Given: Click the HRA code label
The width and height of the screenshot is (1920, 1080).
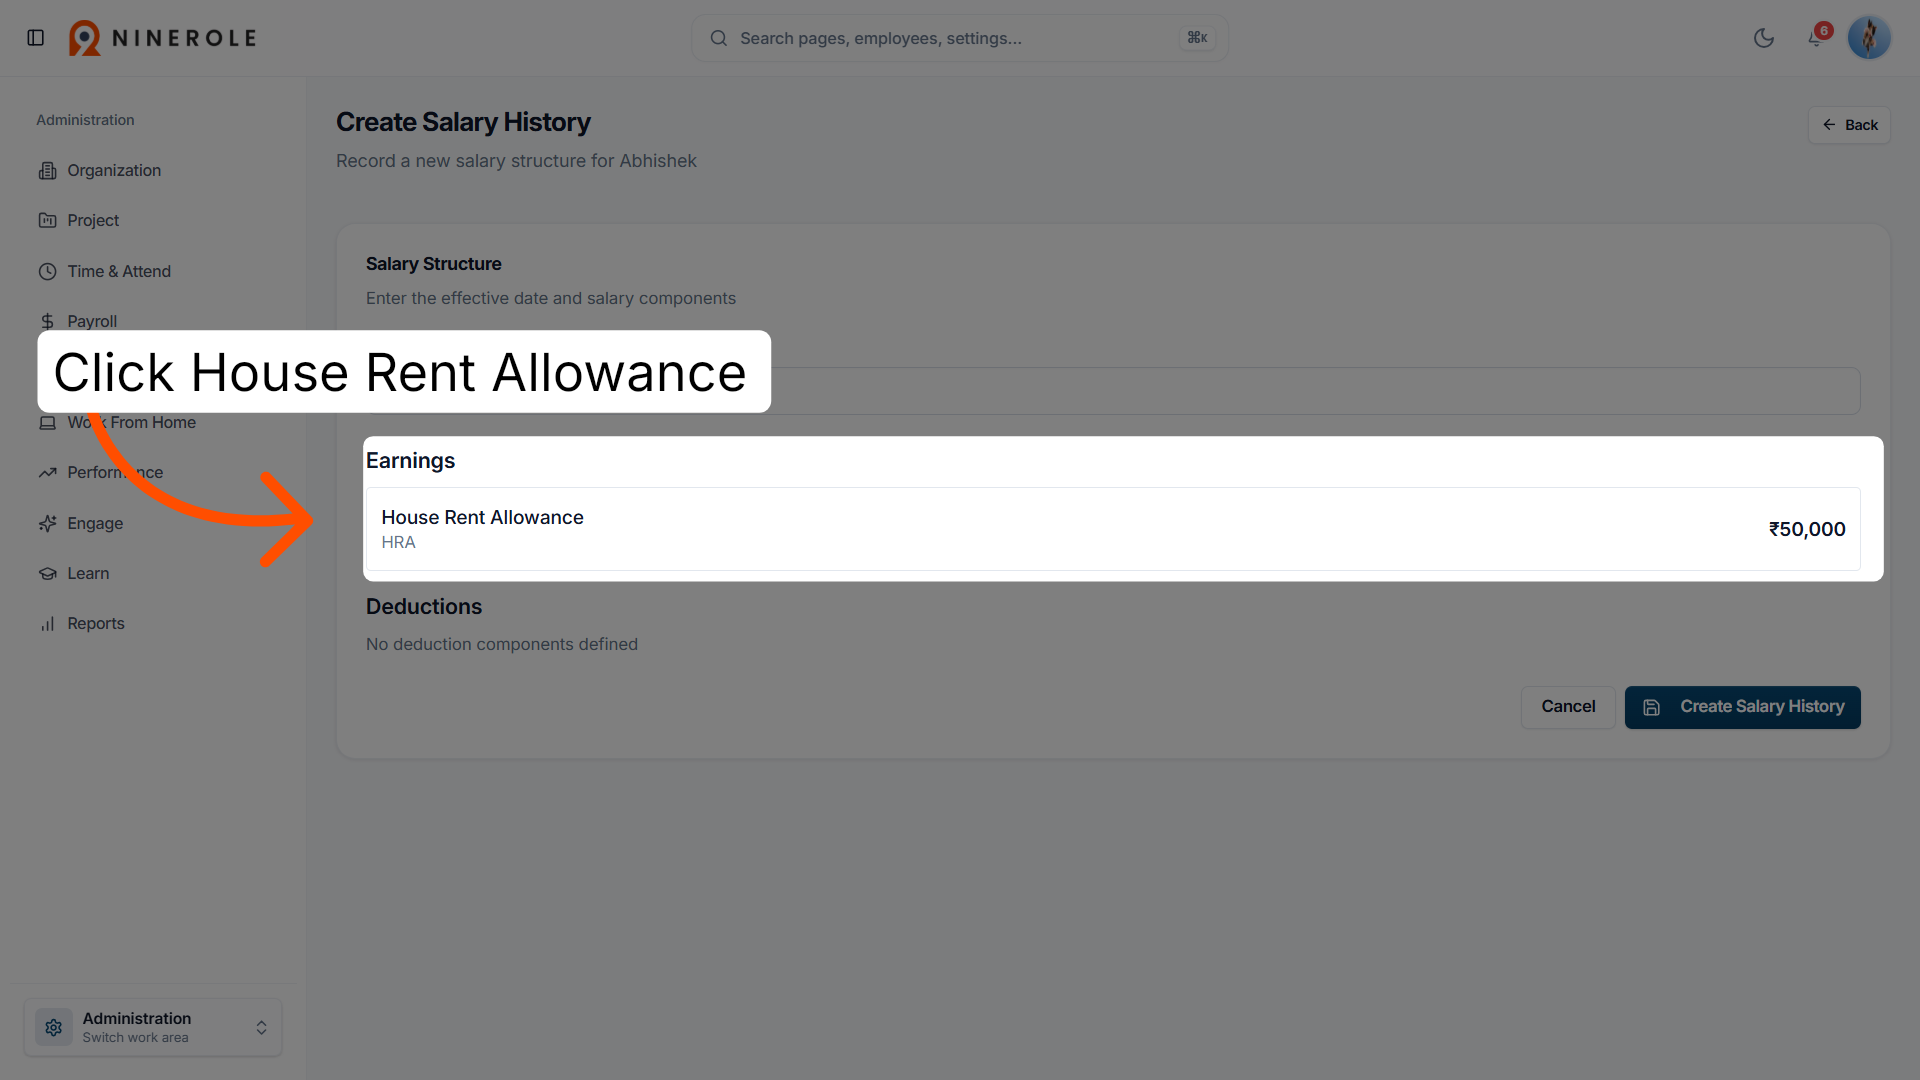Looking at the screenshot, I should (398, 542).
